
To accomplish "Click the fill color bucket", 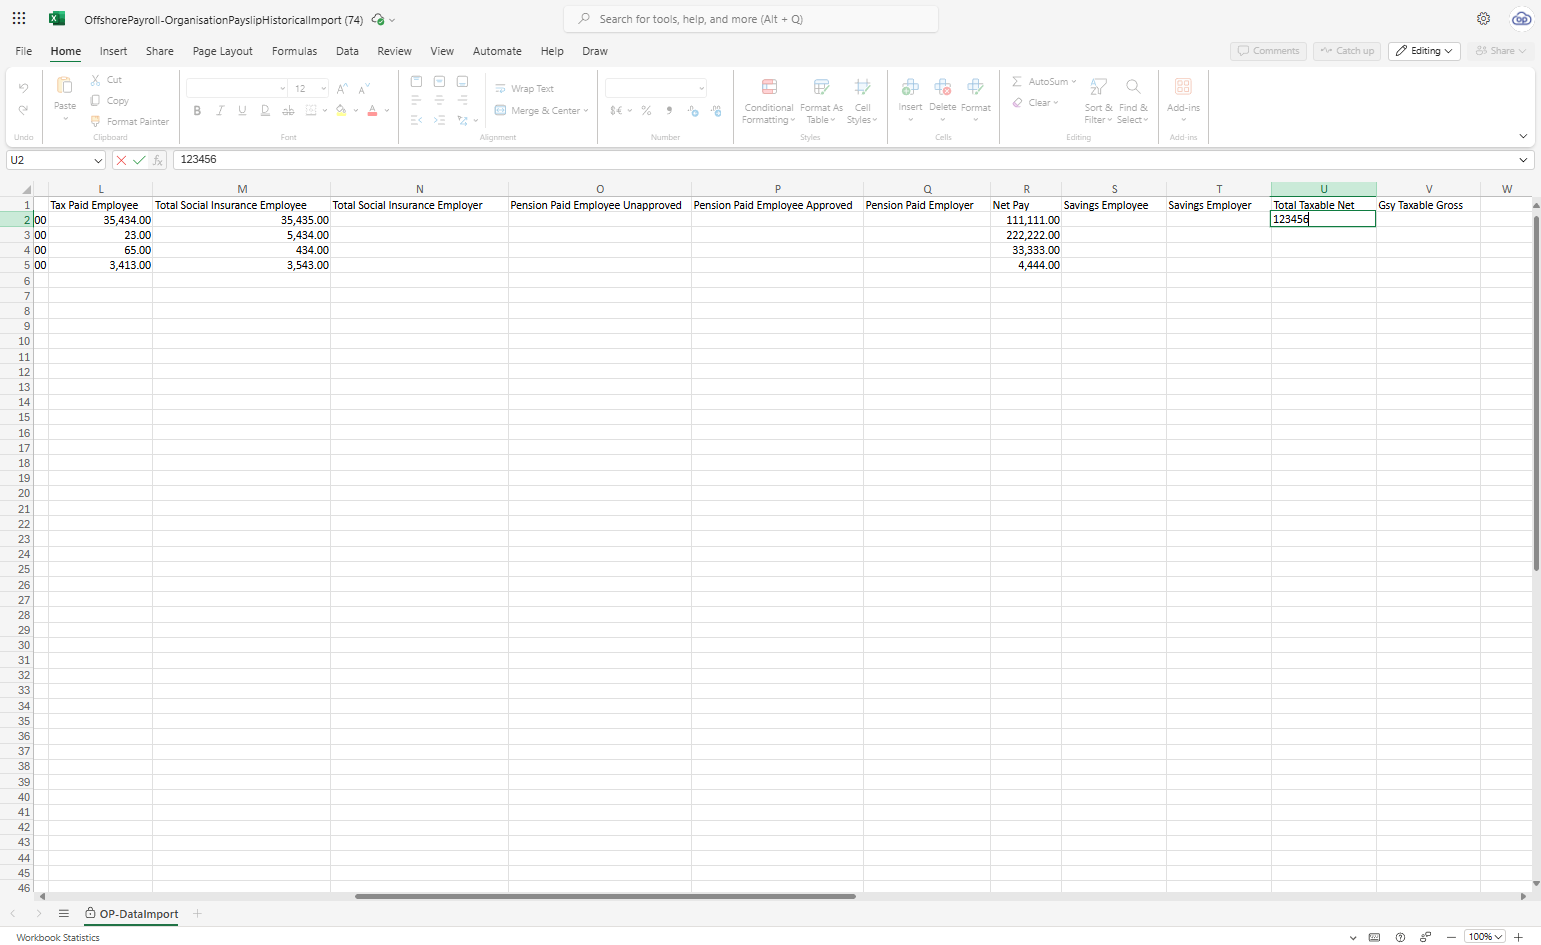I will [341, 110].
